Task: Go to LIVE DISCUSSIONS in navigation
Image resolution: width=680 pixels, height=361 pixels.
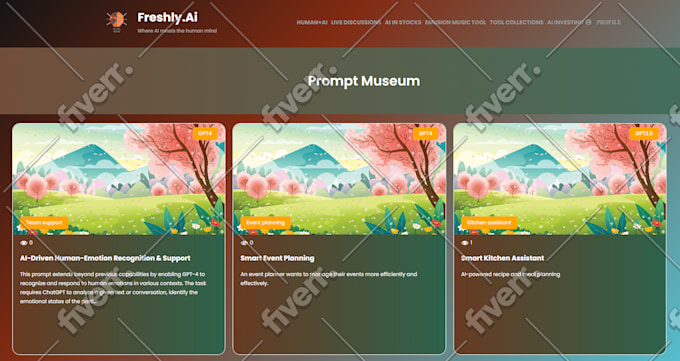Action: tap(356, 22)
